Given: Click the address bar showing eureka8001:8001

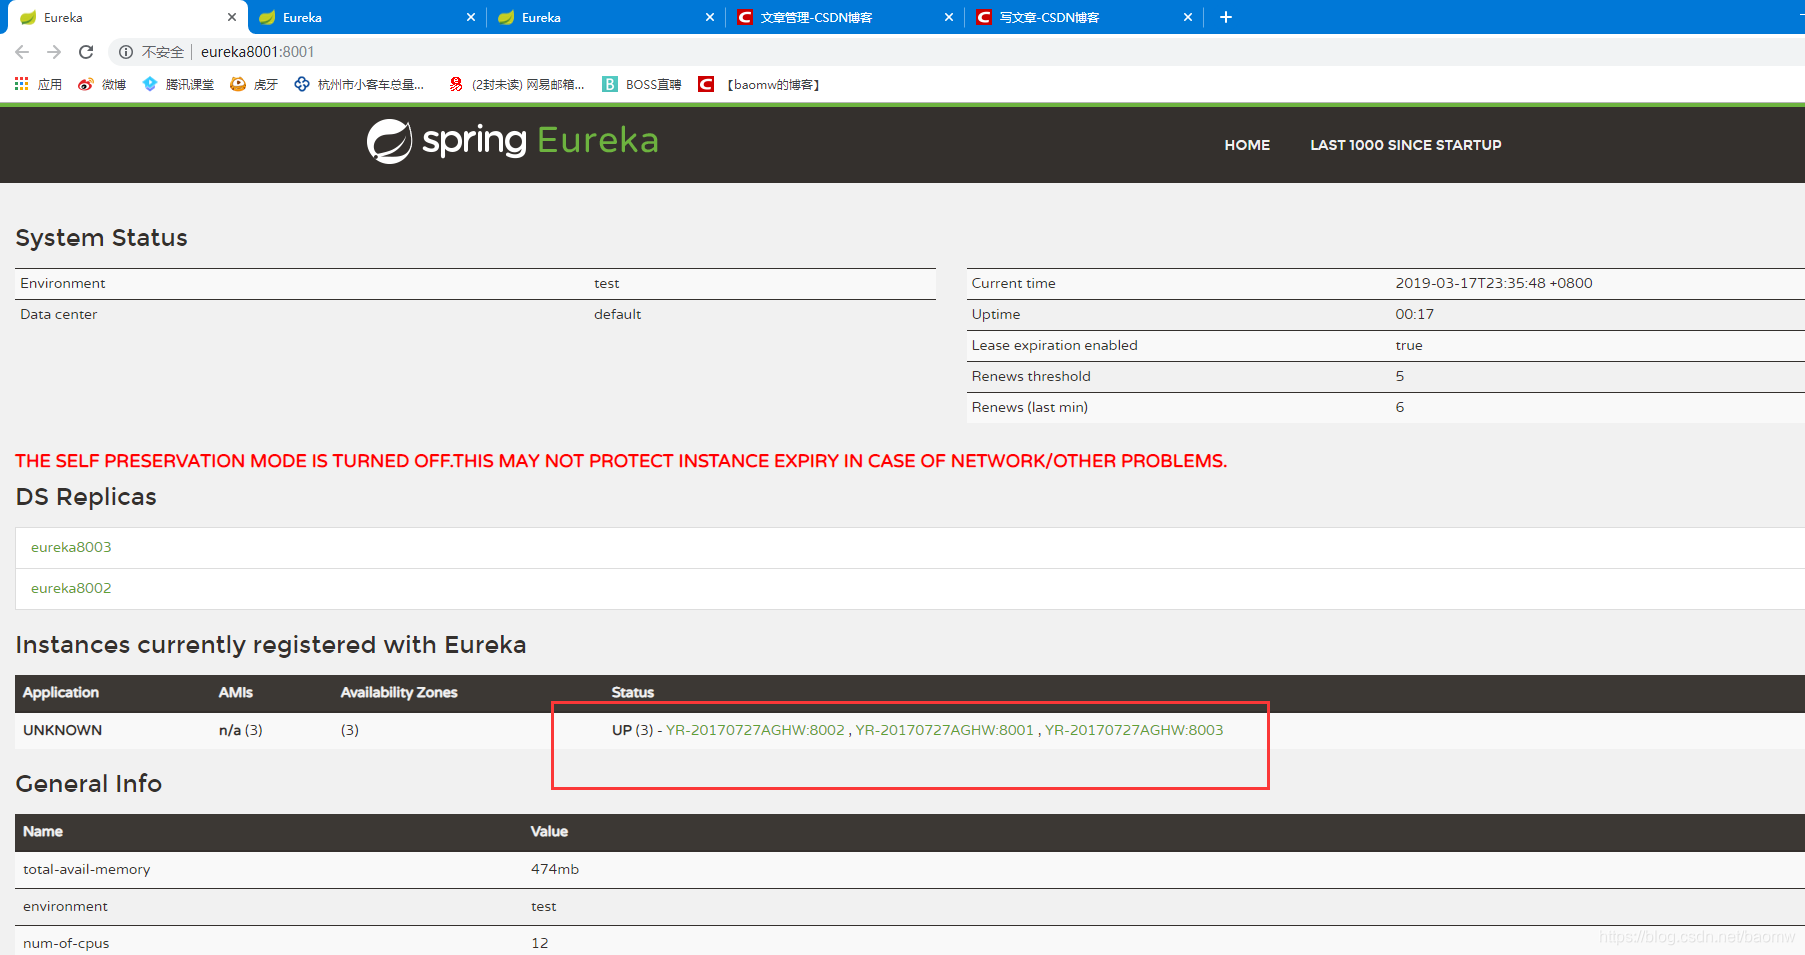Looking at the screenshot, I should click(x=258, y=52).
